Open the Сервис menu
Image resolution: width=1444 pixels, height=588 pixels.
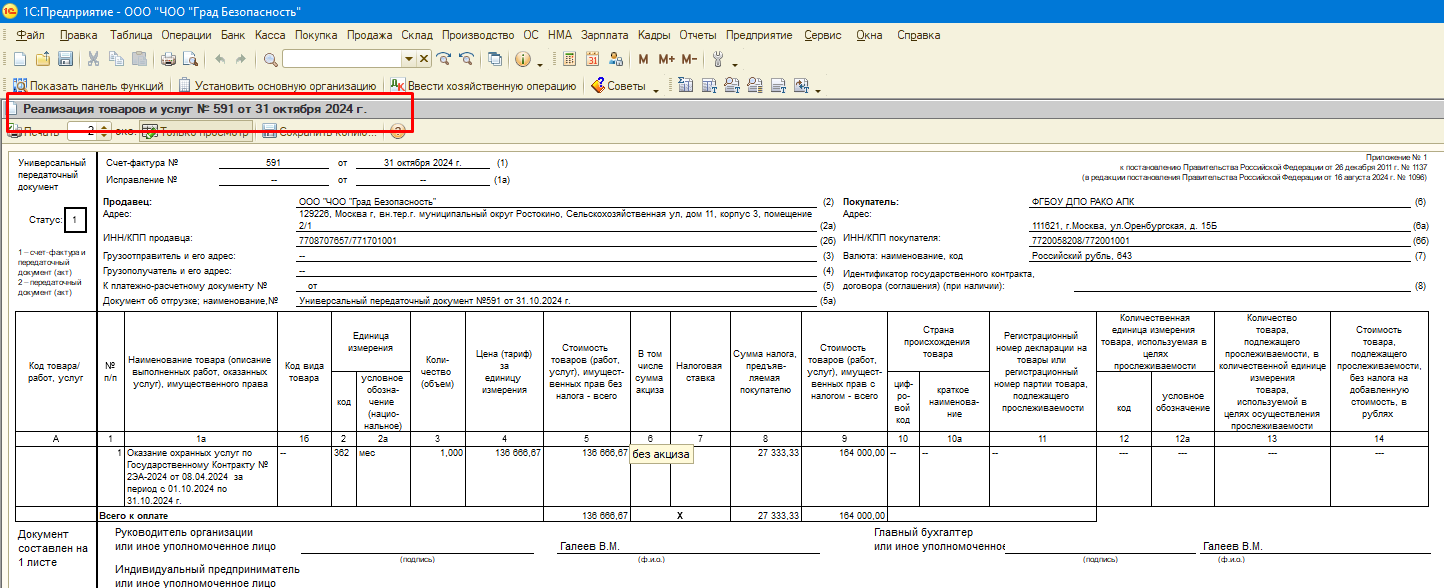(x=823, y=35)
